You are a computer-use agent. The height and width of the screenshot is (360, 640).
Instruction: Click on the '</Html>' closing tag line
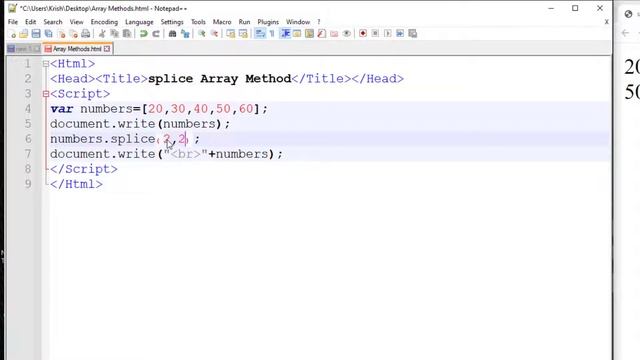pos(76,185)
